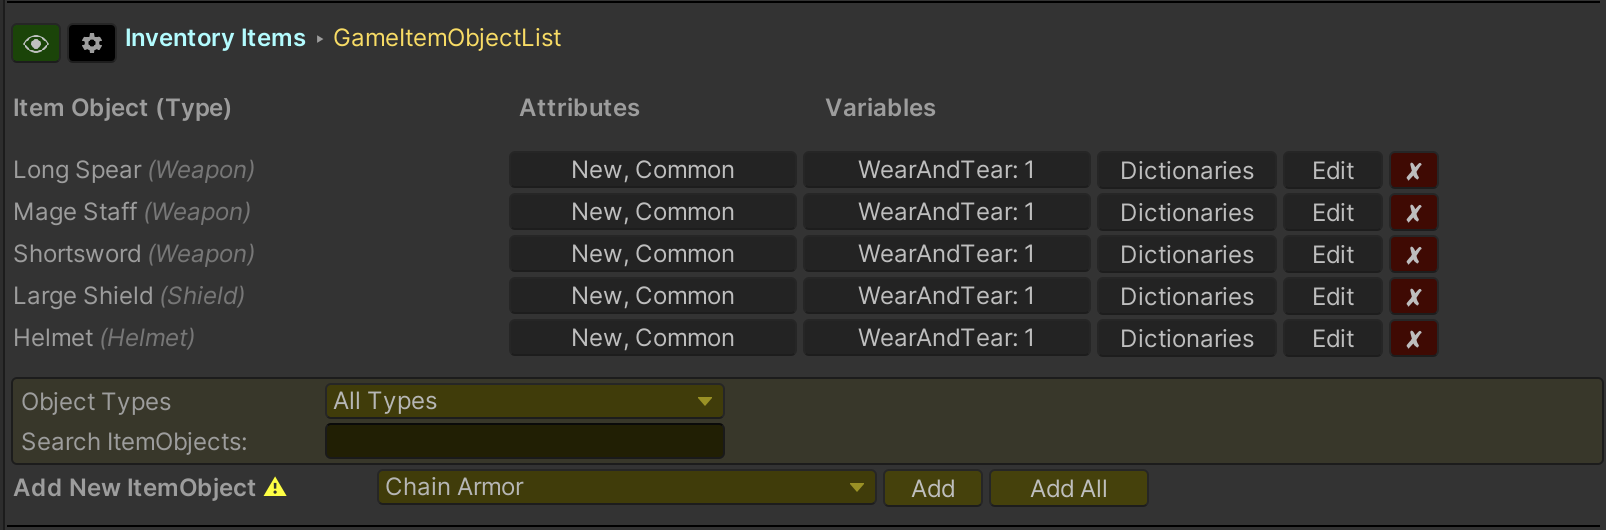
Task: Select GameItemObjectList in the breadcrumb
Action: 446,38
